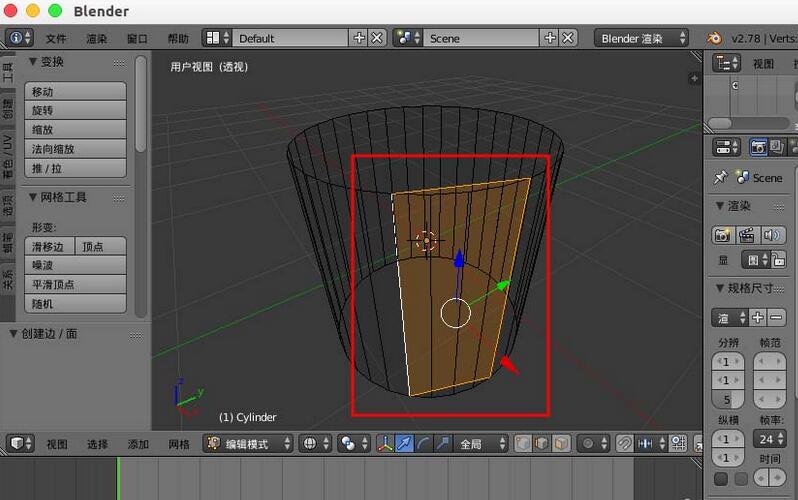The height and width of the screenshot is (500, 798).
Task: Open the viewport 网格 menu
Action: click(x=179, y=445)
